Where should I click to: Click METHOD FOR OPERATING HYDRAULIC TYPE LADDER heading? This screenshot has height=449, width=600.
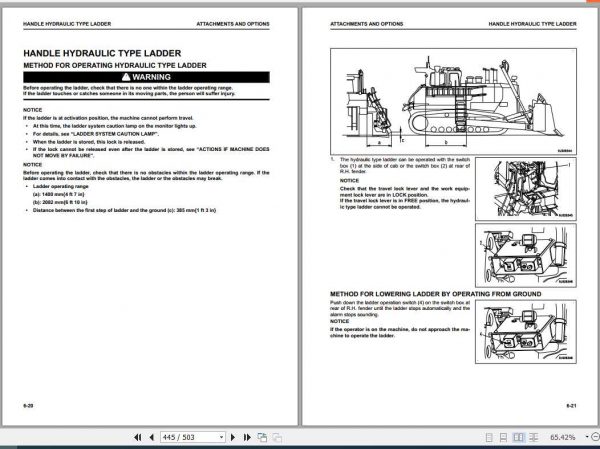coord(115,65)
